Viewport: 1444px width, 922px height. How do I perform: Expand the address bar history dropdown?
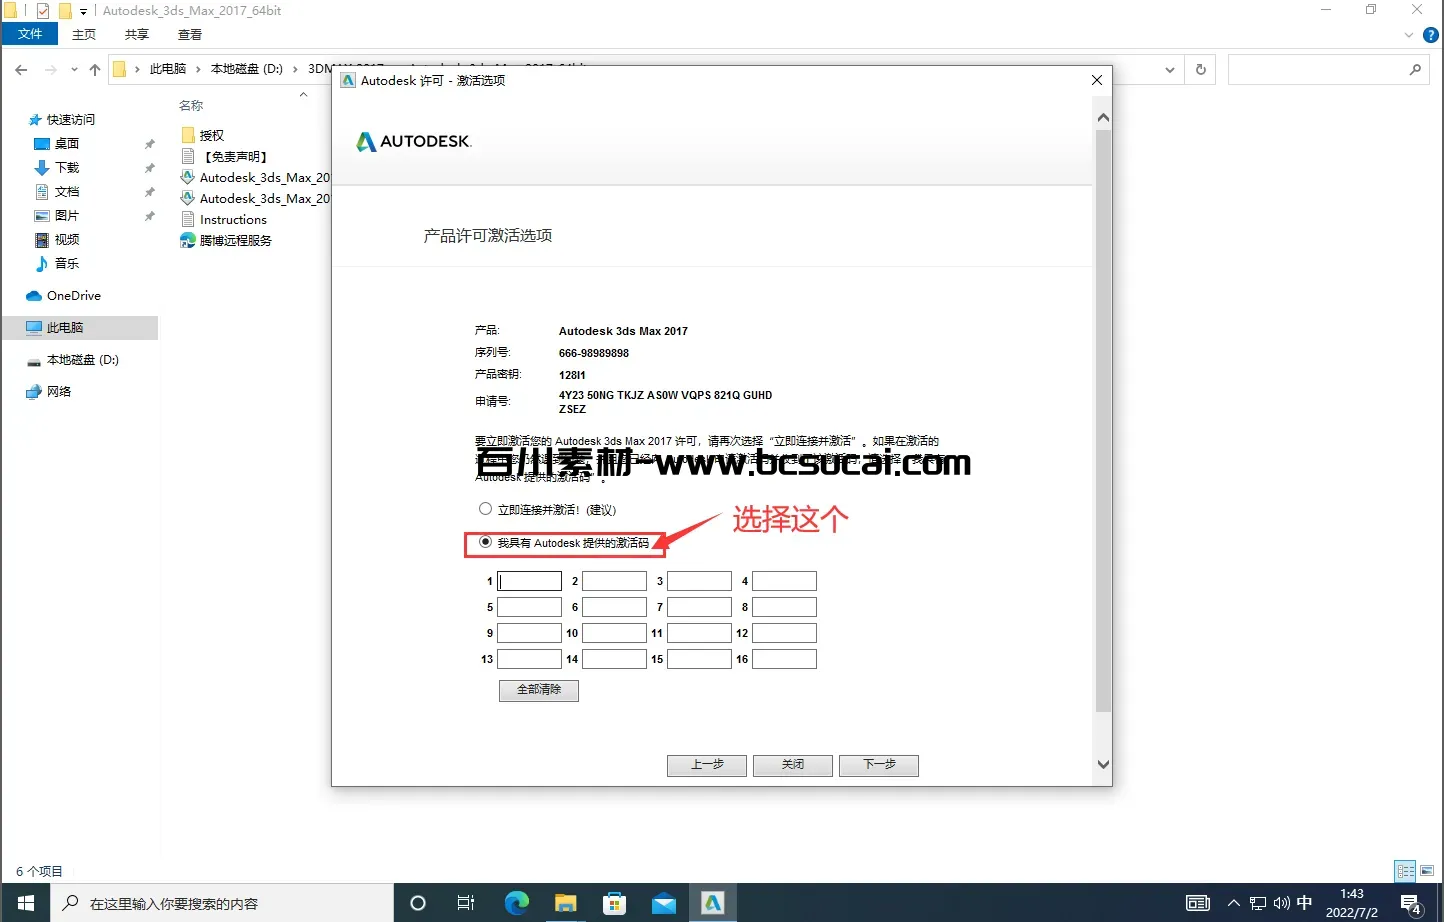click(x=1169, y=69)
